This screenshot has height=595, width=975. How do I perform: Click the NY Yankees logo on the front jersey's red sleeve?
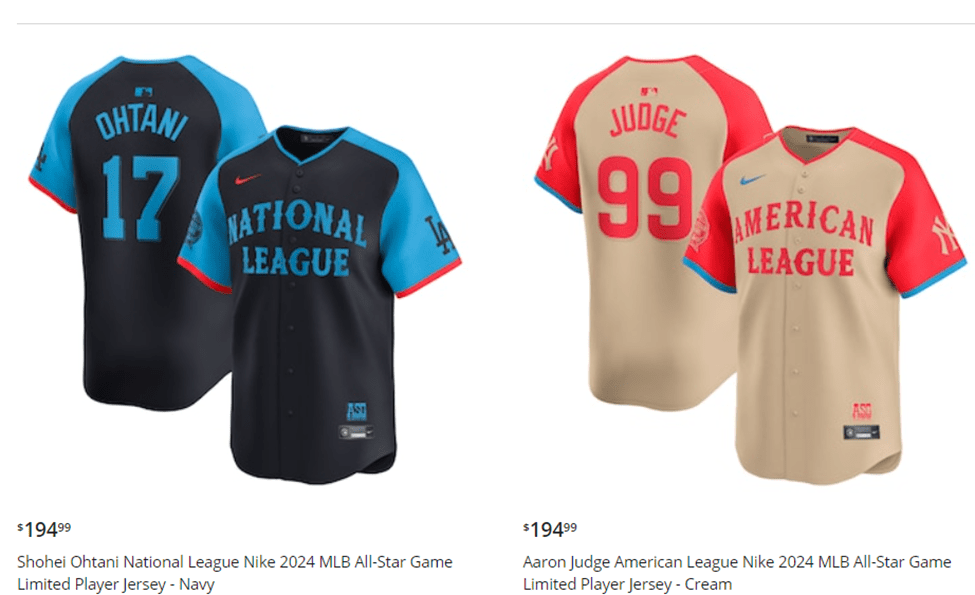click(945, 234)
